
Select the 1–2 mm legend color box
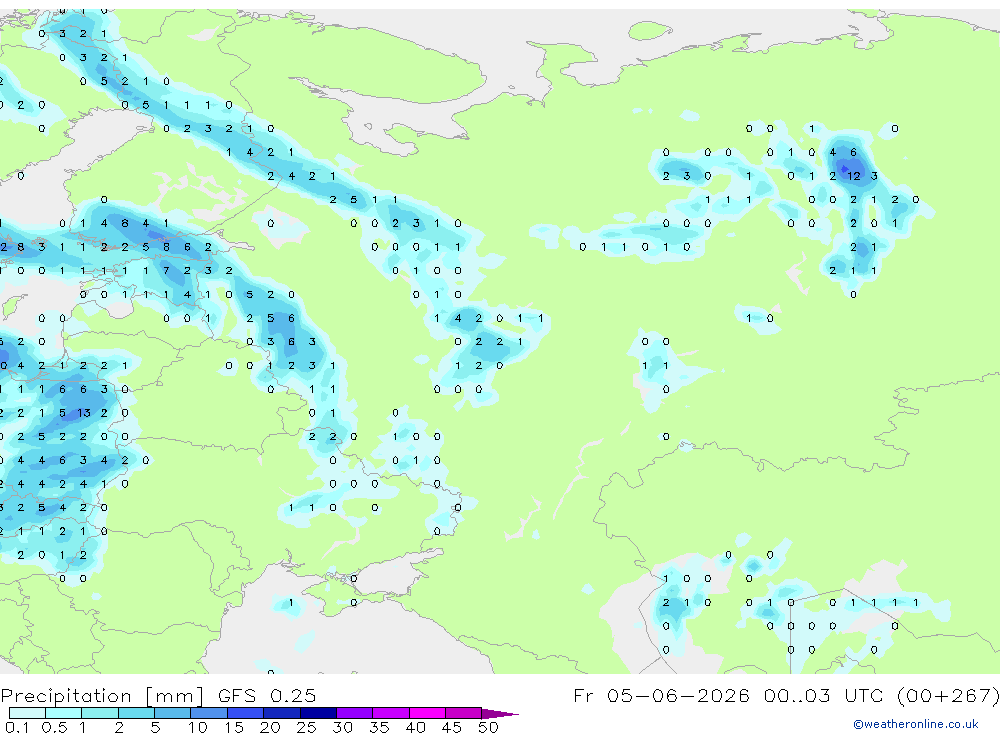(x=99, y=713)
